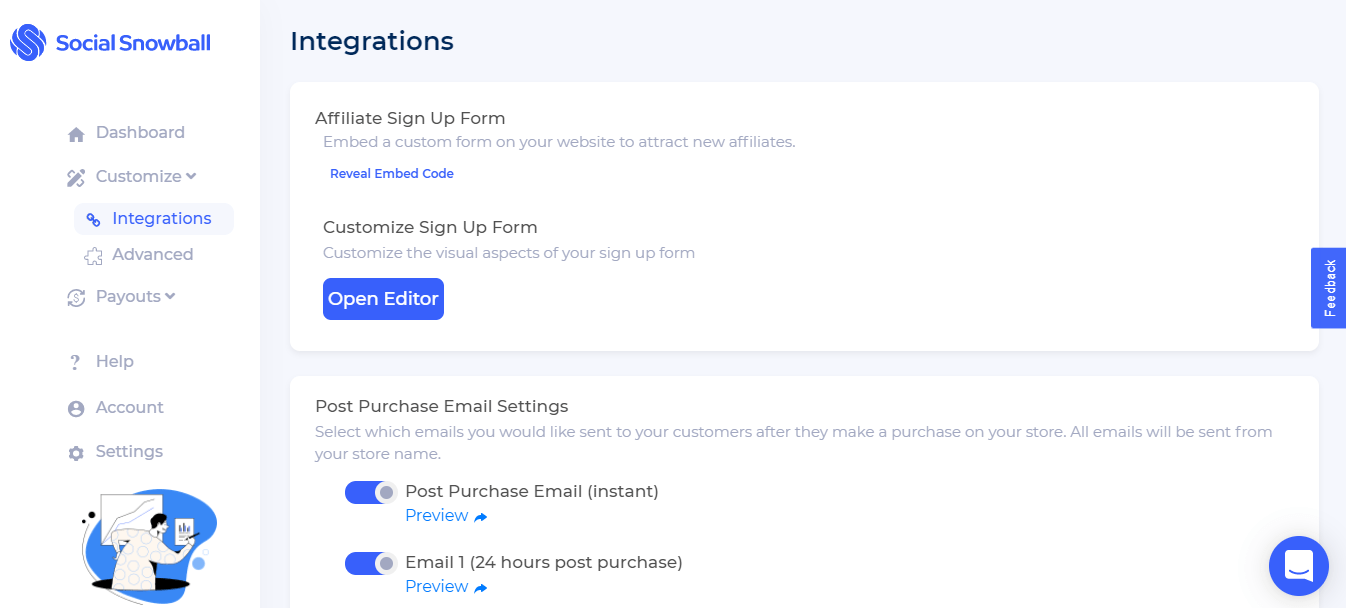Disable the Post Purchase Email (instant) toggle
1346x608 pixels.
[x=371, y=492]
